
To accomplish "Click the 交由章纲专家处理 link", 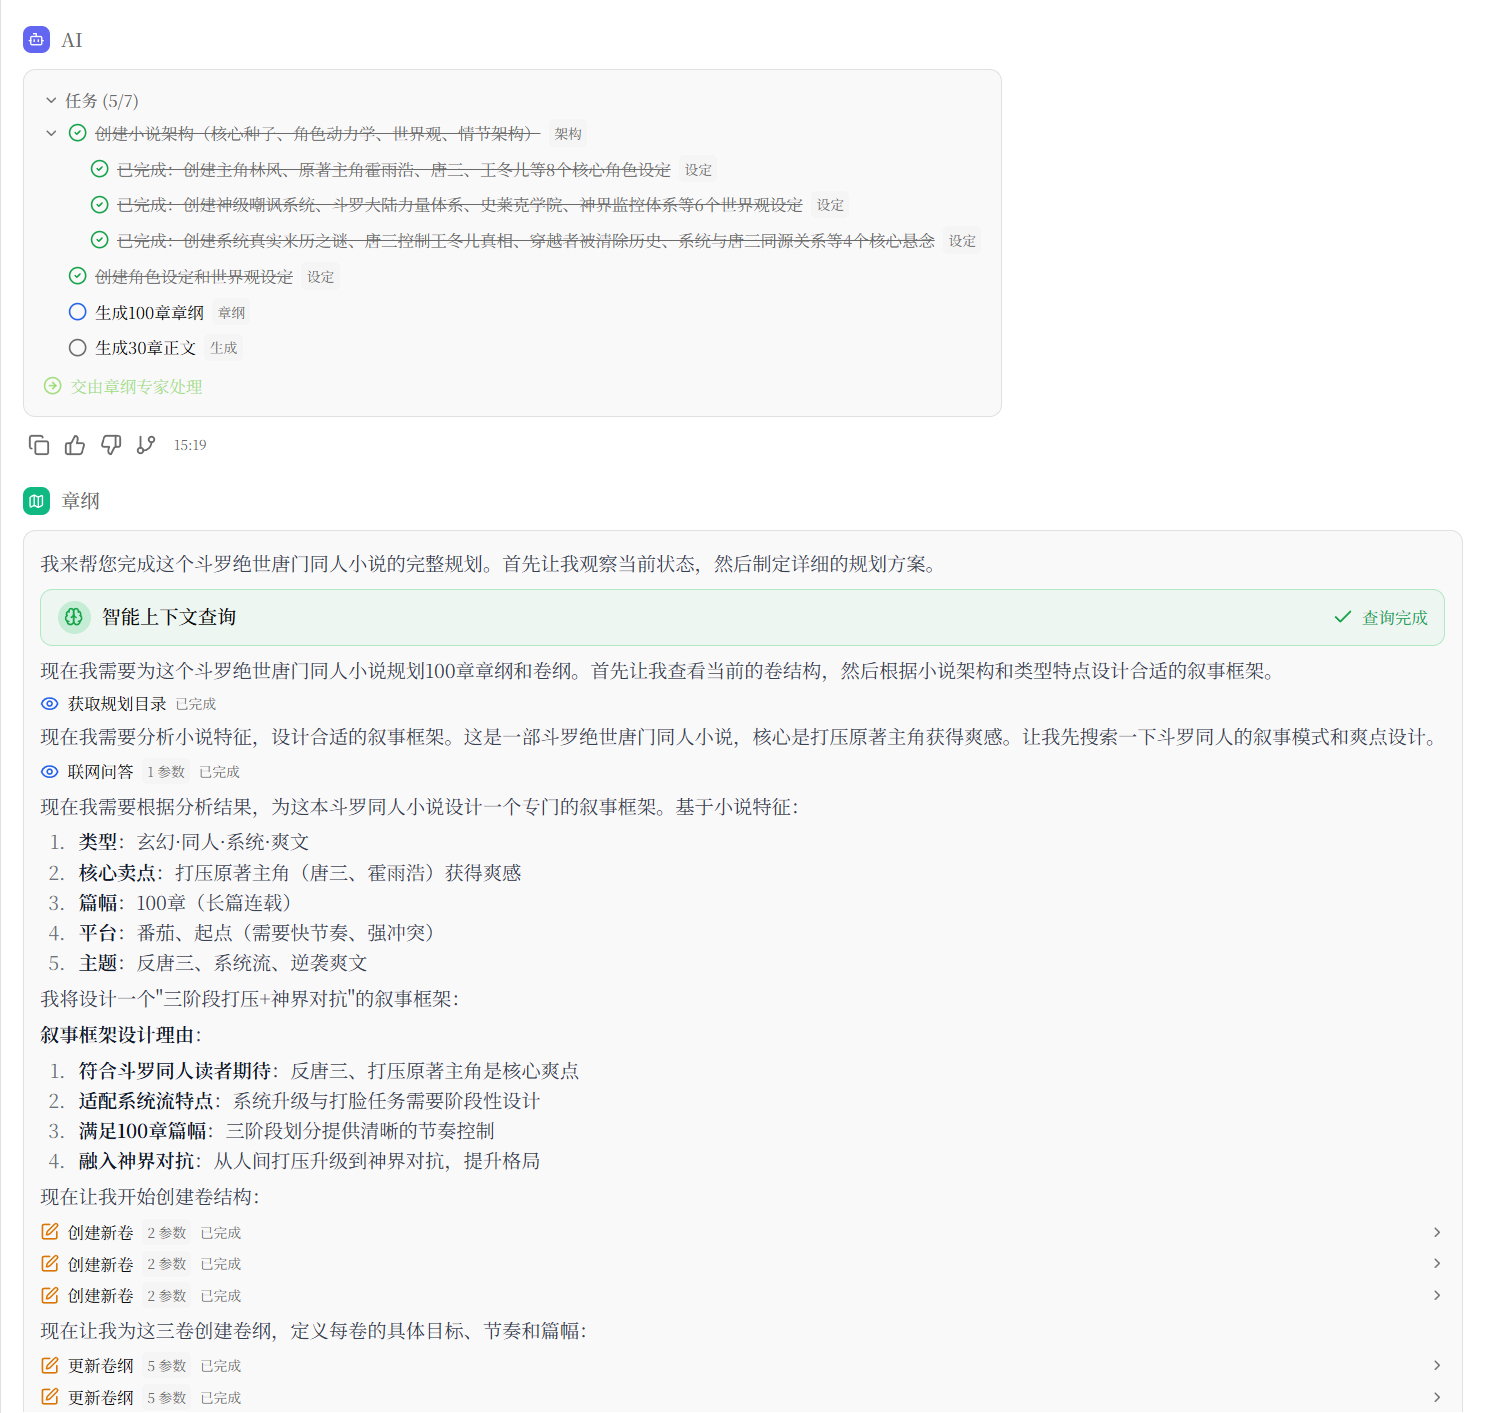I will 136,387.
